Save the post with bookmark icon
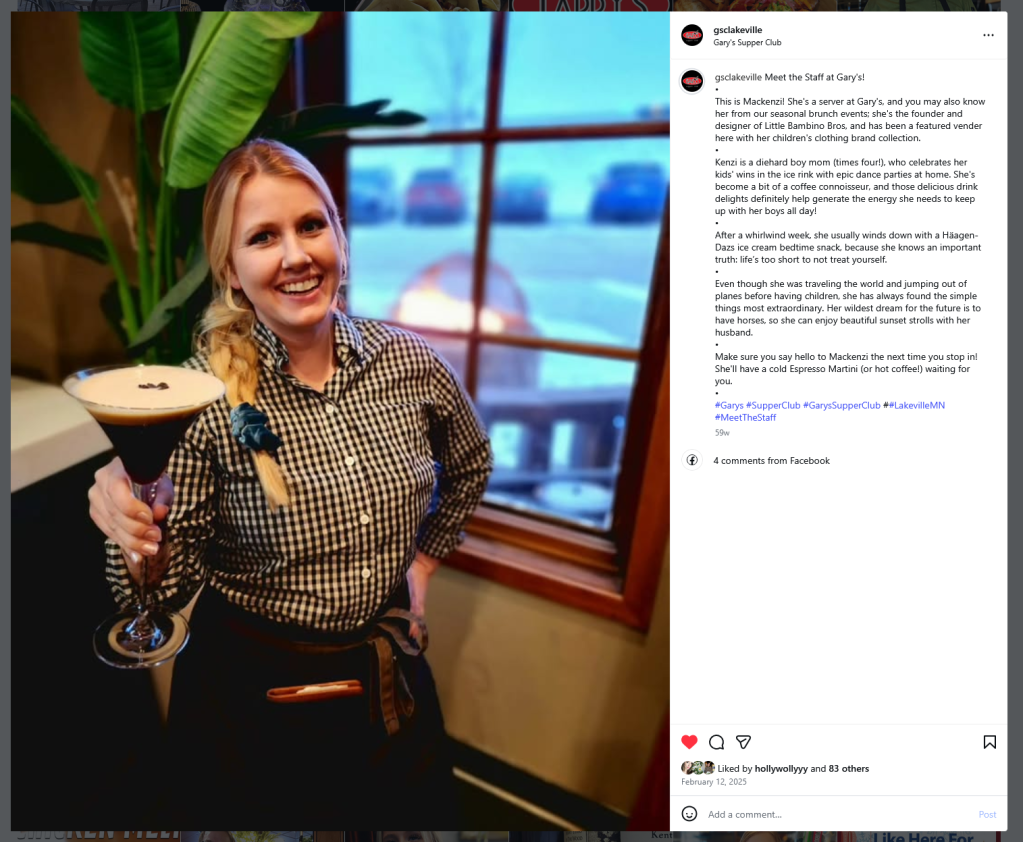The image size is (1023, 842). pos(989,742)
